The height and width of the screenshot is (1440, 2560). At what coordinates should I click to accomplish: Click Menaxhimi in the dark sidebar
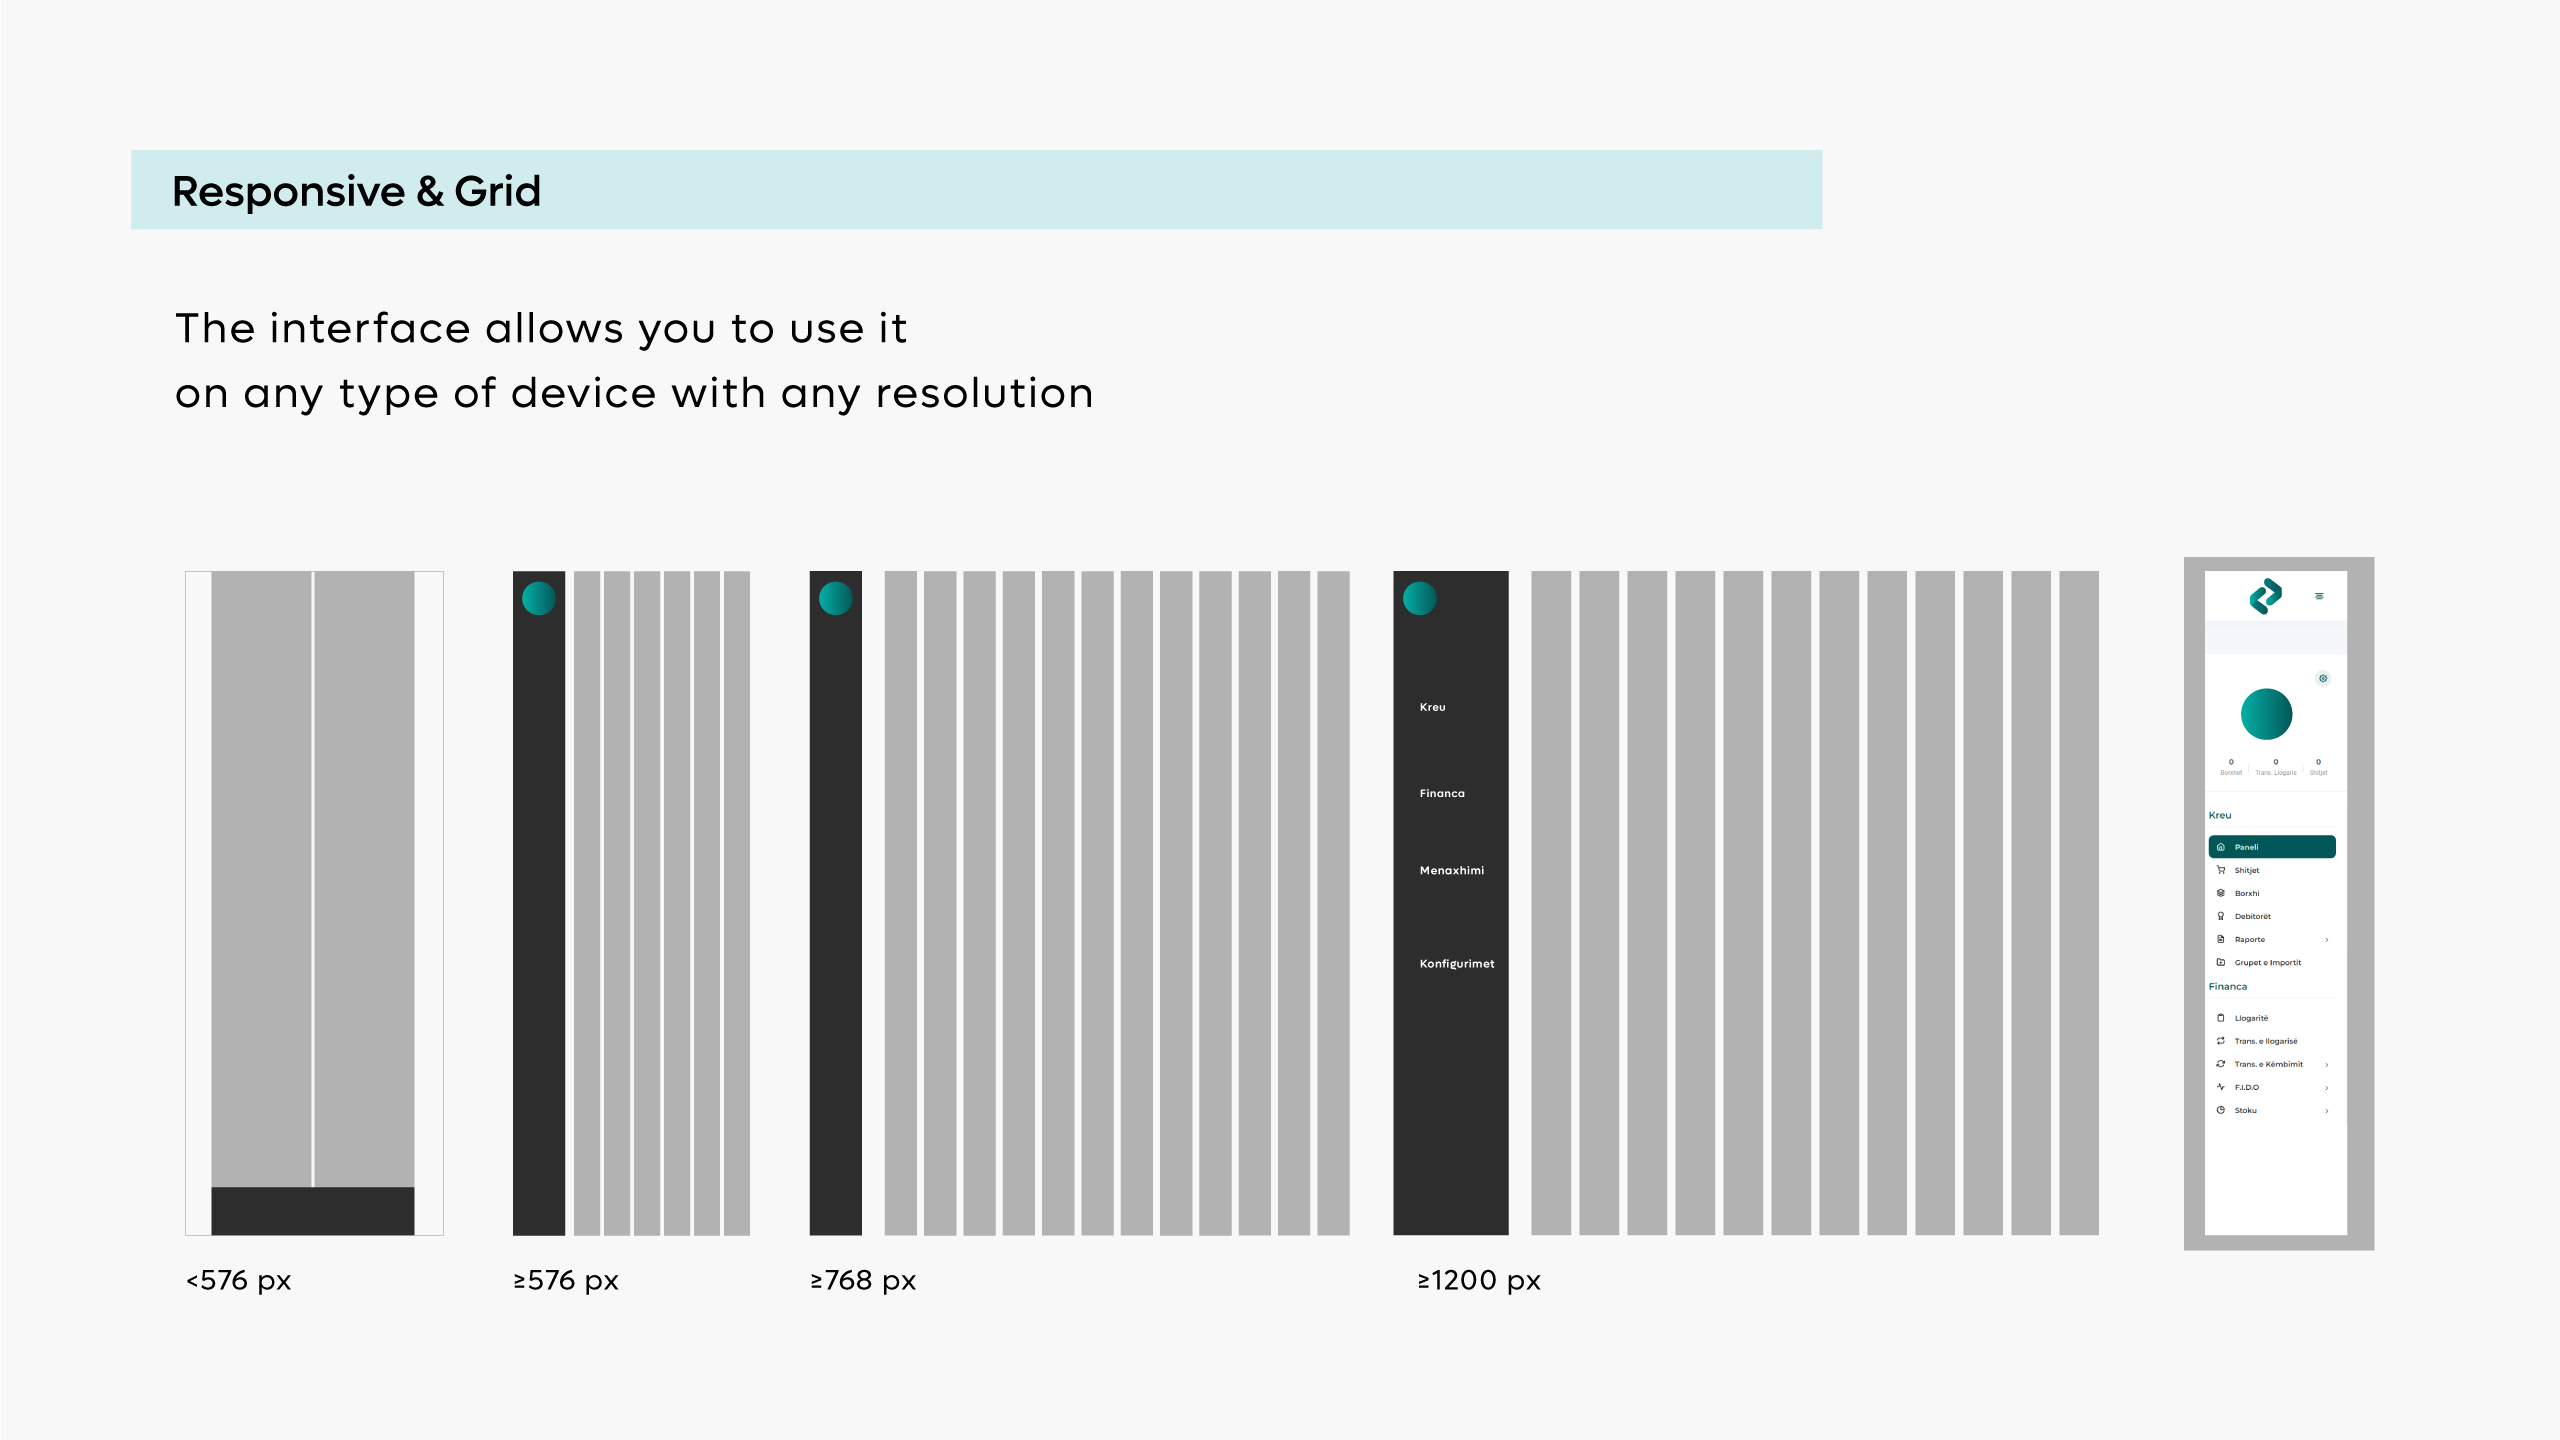(1451, 871)
